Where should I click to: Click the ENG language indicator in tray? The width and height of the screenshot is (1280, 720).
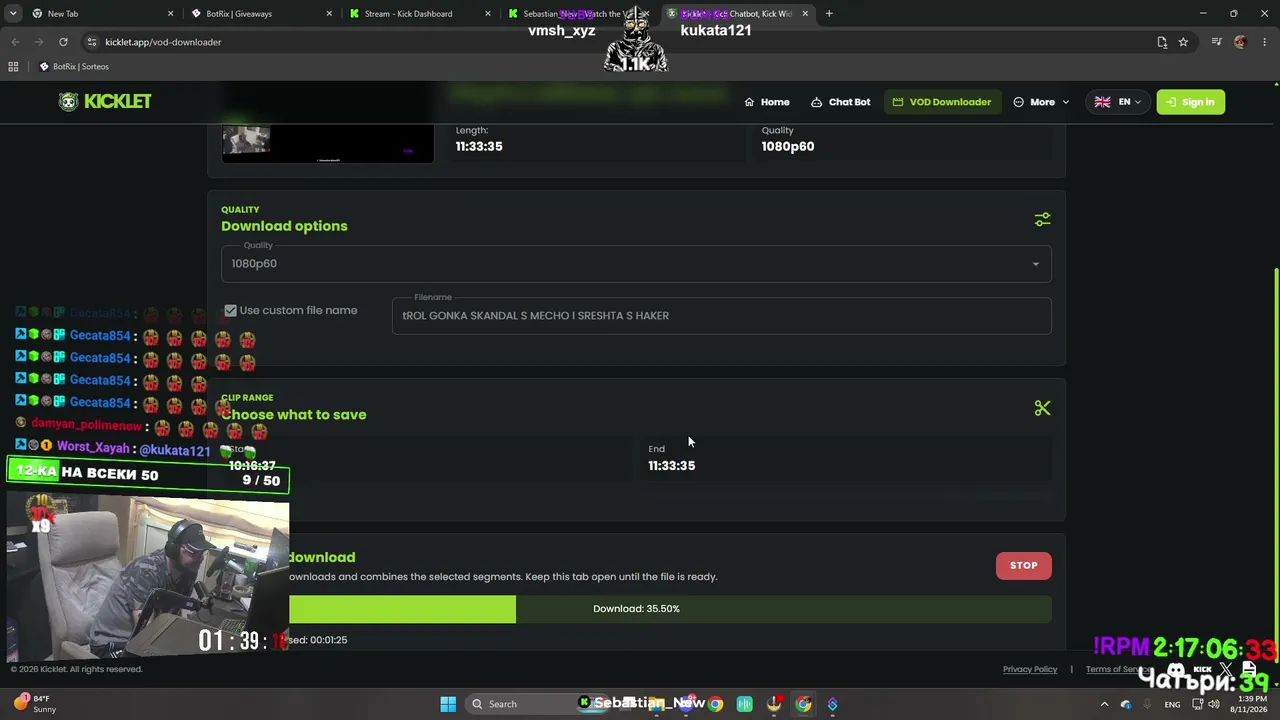coord(1172,704)
